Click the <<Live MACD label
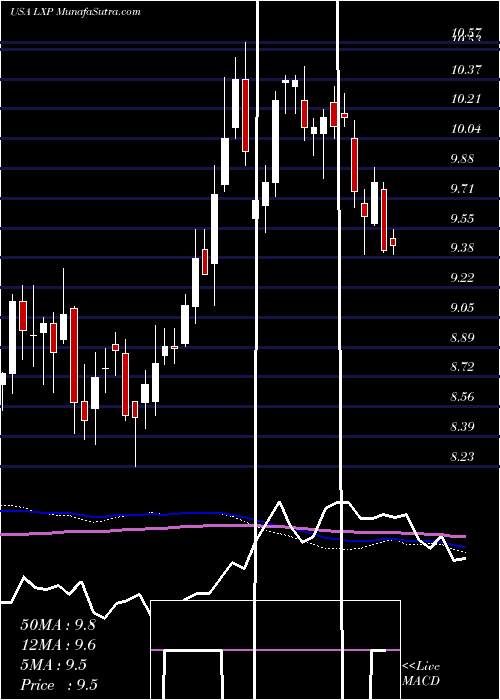The image size is (500, 700). (x=421, y=673)
